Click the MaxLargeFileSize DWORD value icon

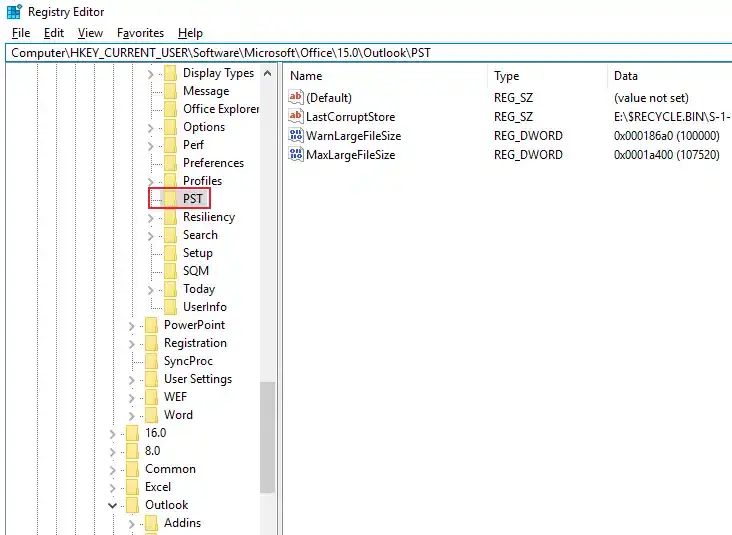coord(296,155)
